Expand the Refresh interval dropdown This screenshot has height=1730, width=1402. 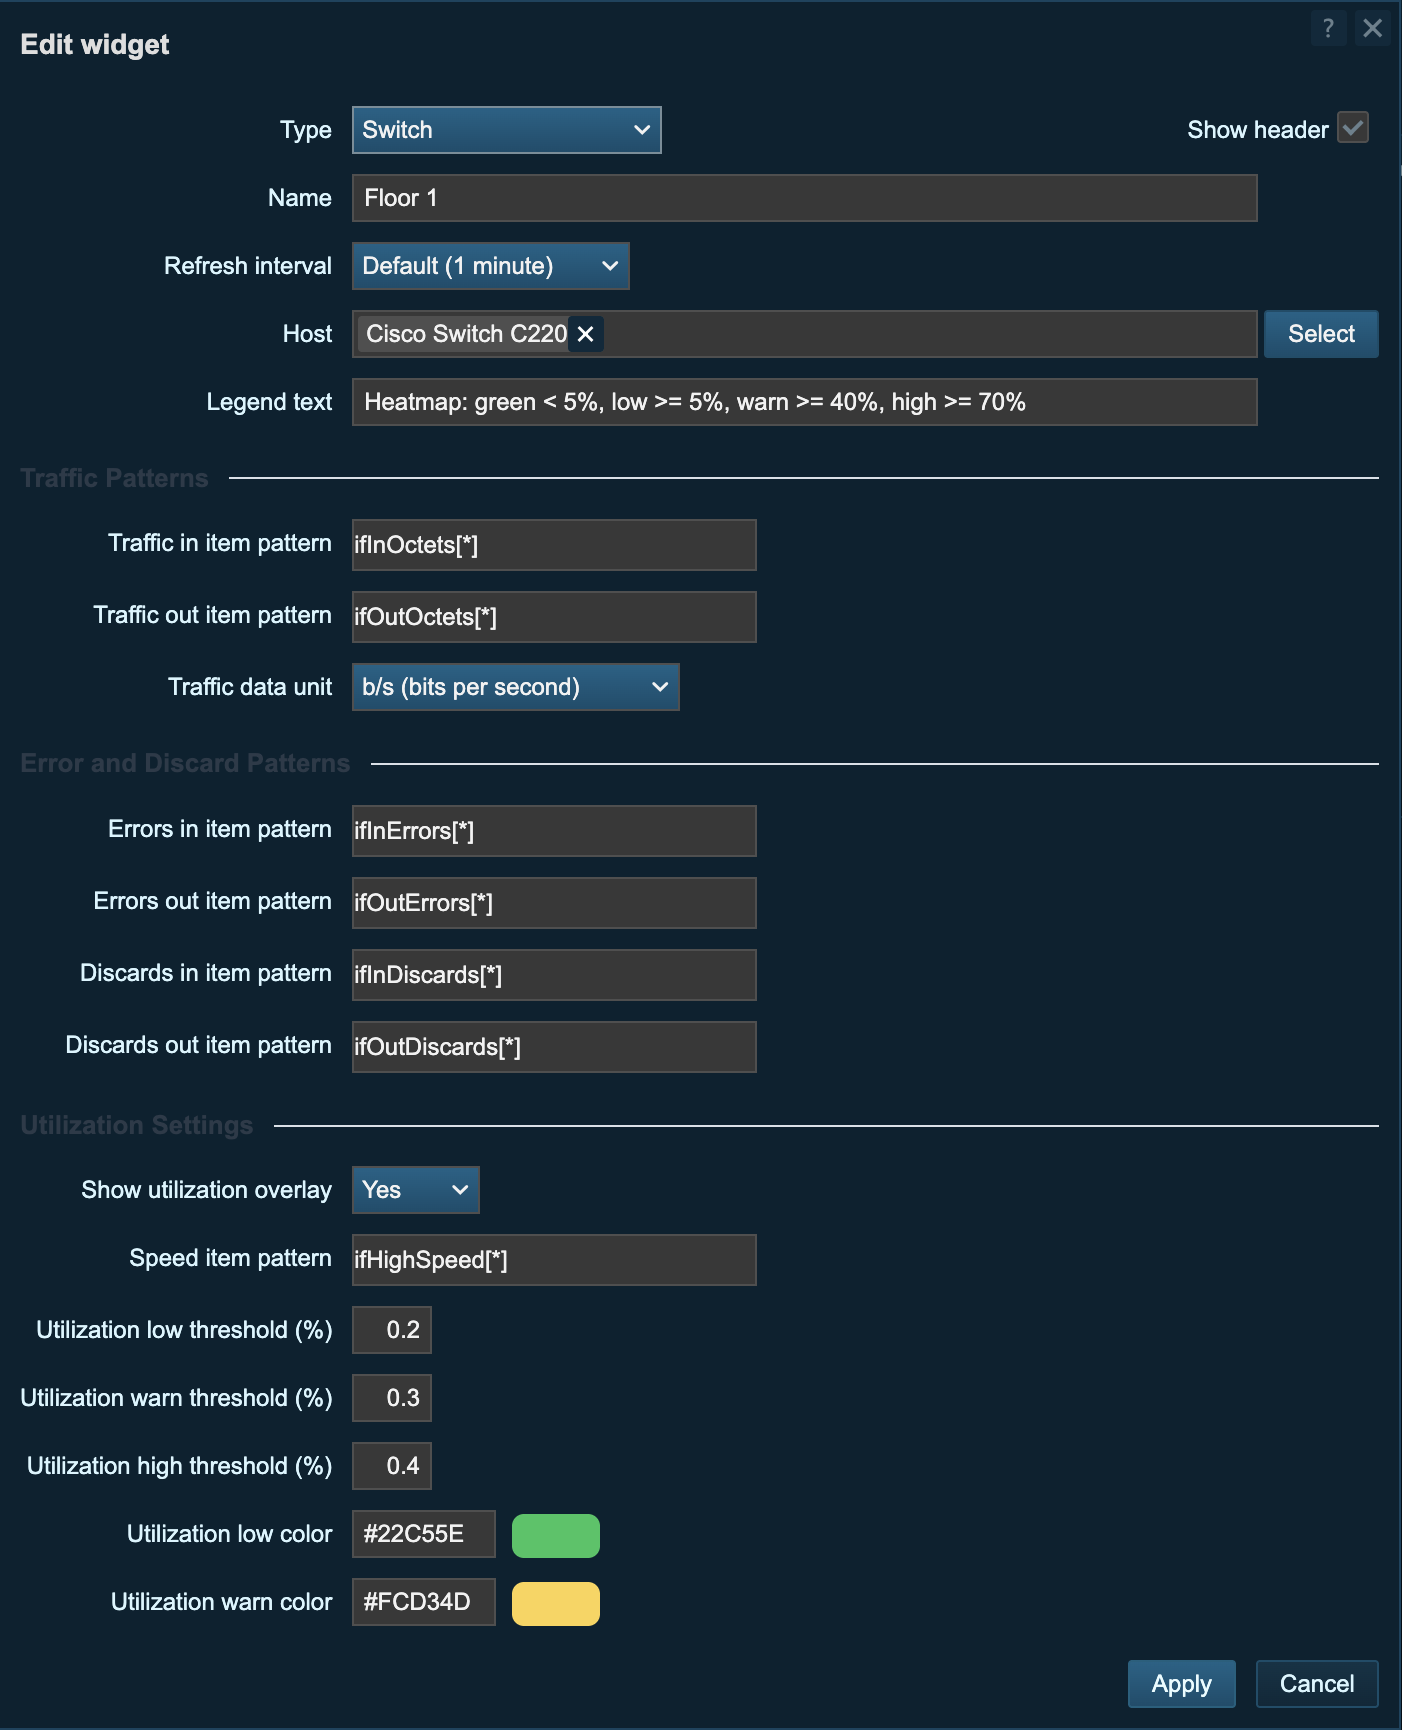point(490,266)
